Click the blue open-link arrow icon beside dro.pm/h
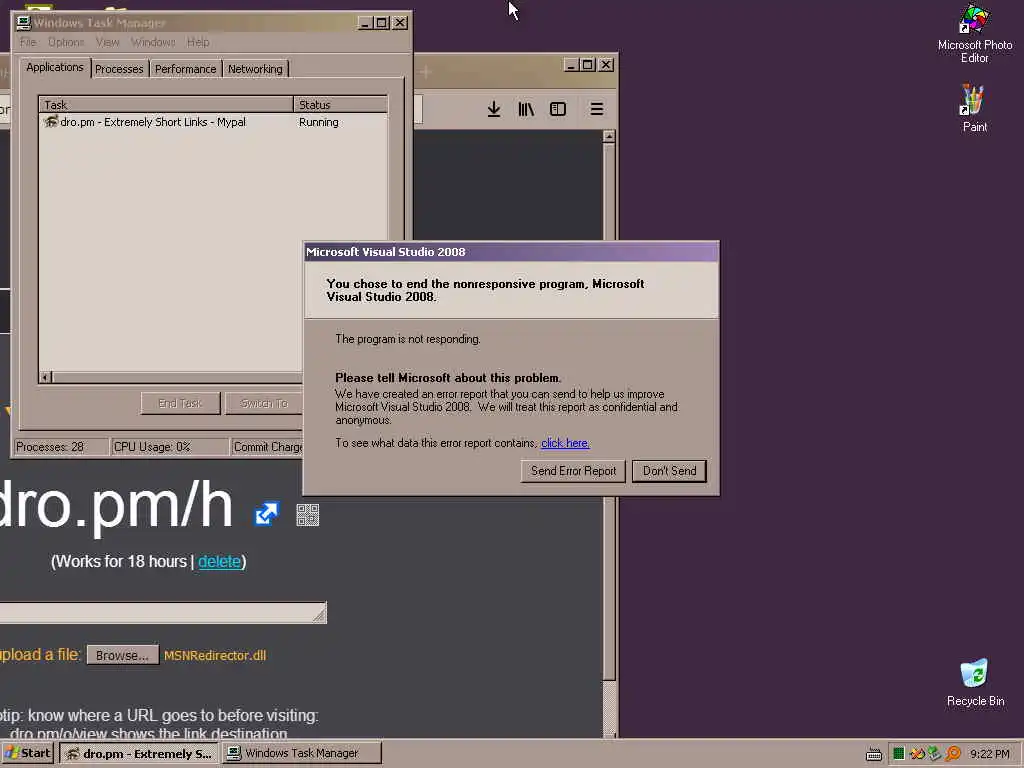The height and width of the screenshot is (768, 1024). pyautogui.click(x=266, y=514)
